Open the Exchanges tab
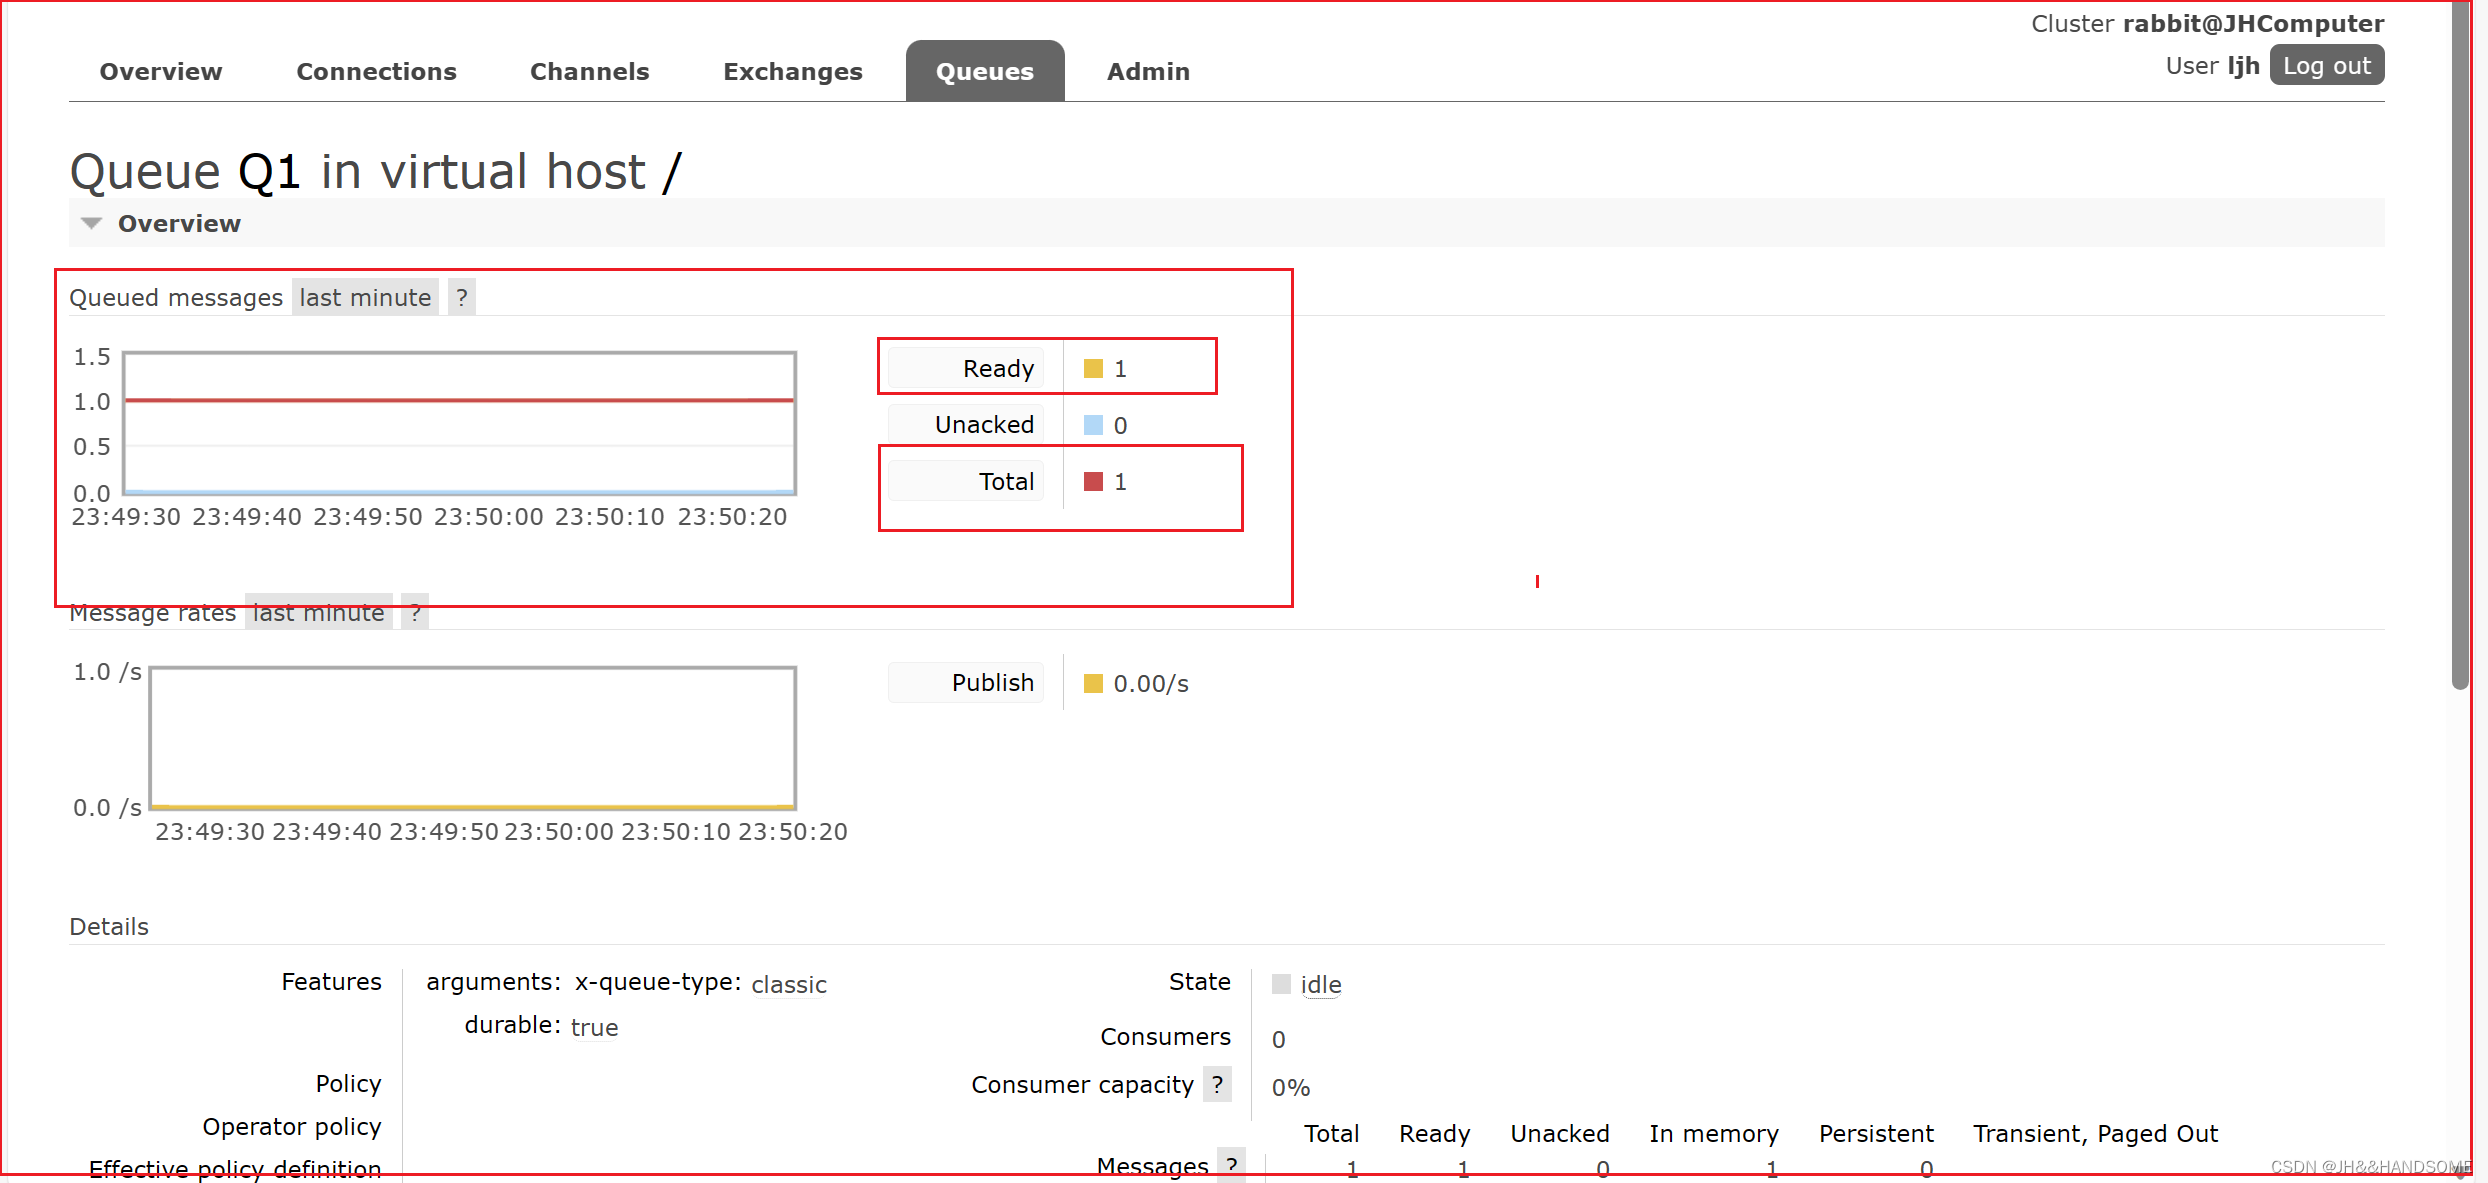This screenshot has height=1183, width=2488. 792,71
